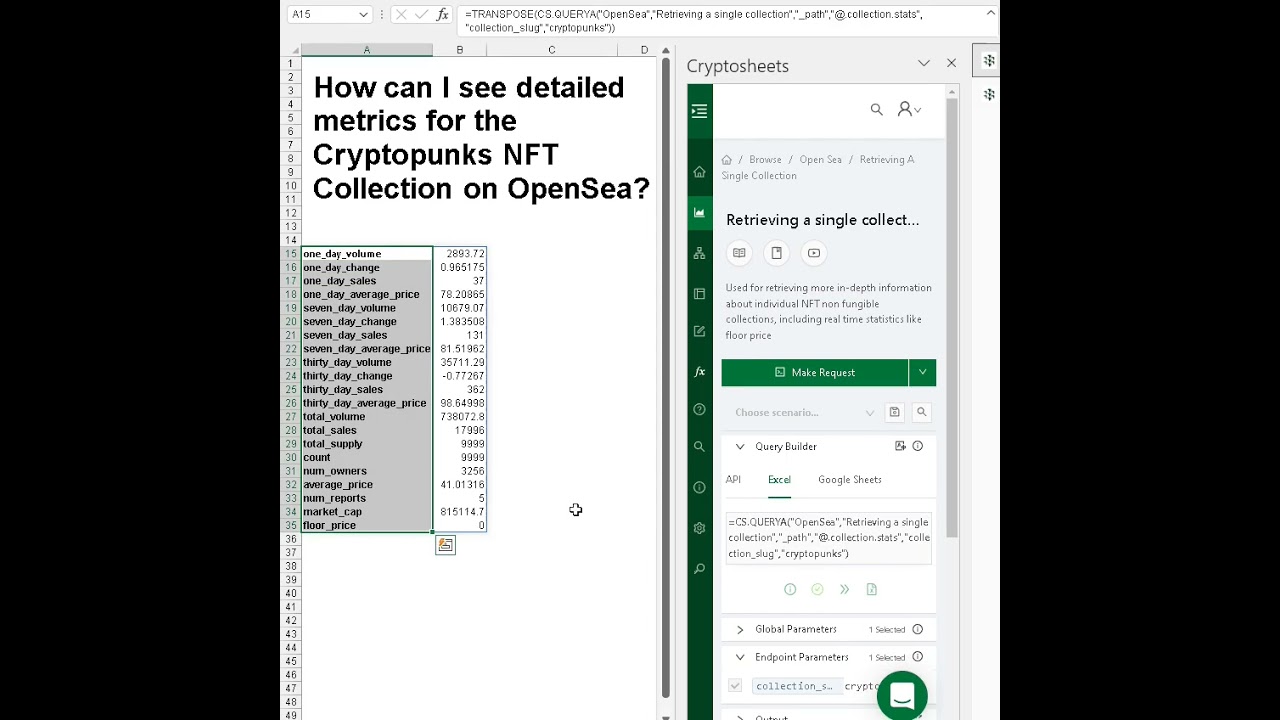This screenshot has width=1280, height=720.
Task: Select the market_cap cell
Action: (367, 511)
